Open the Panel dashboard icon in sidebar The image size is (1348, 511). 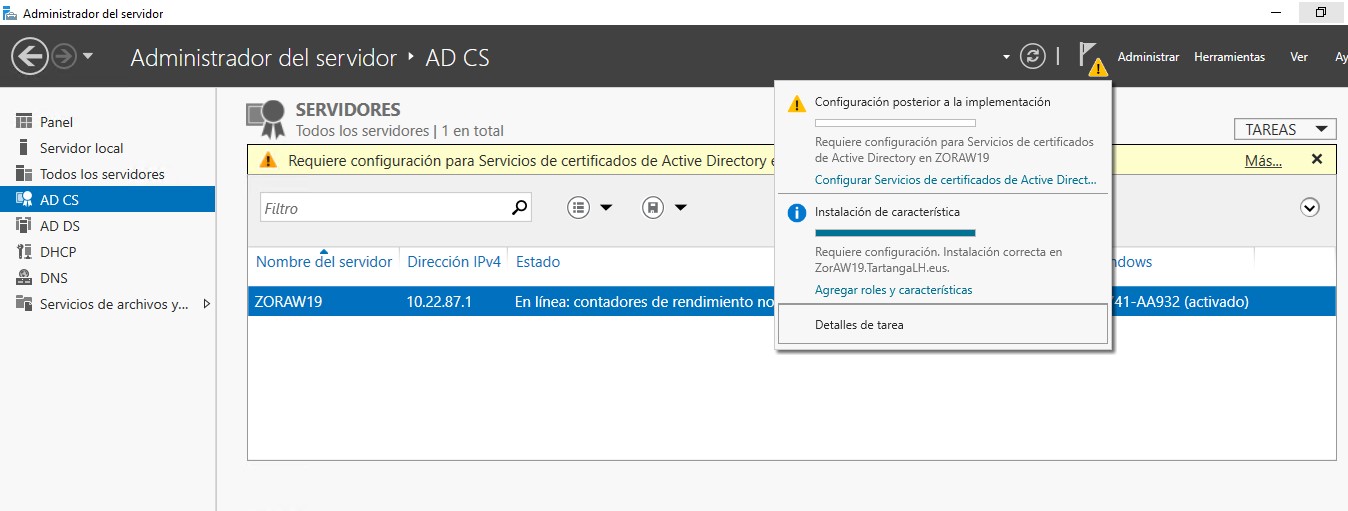[24, 122]
